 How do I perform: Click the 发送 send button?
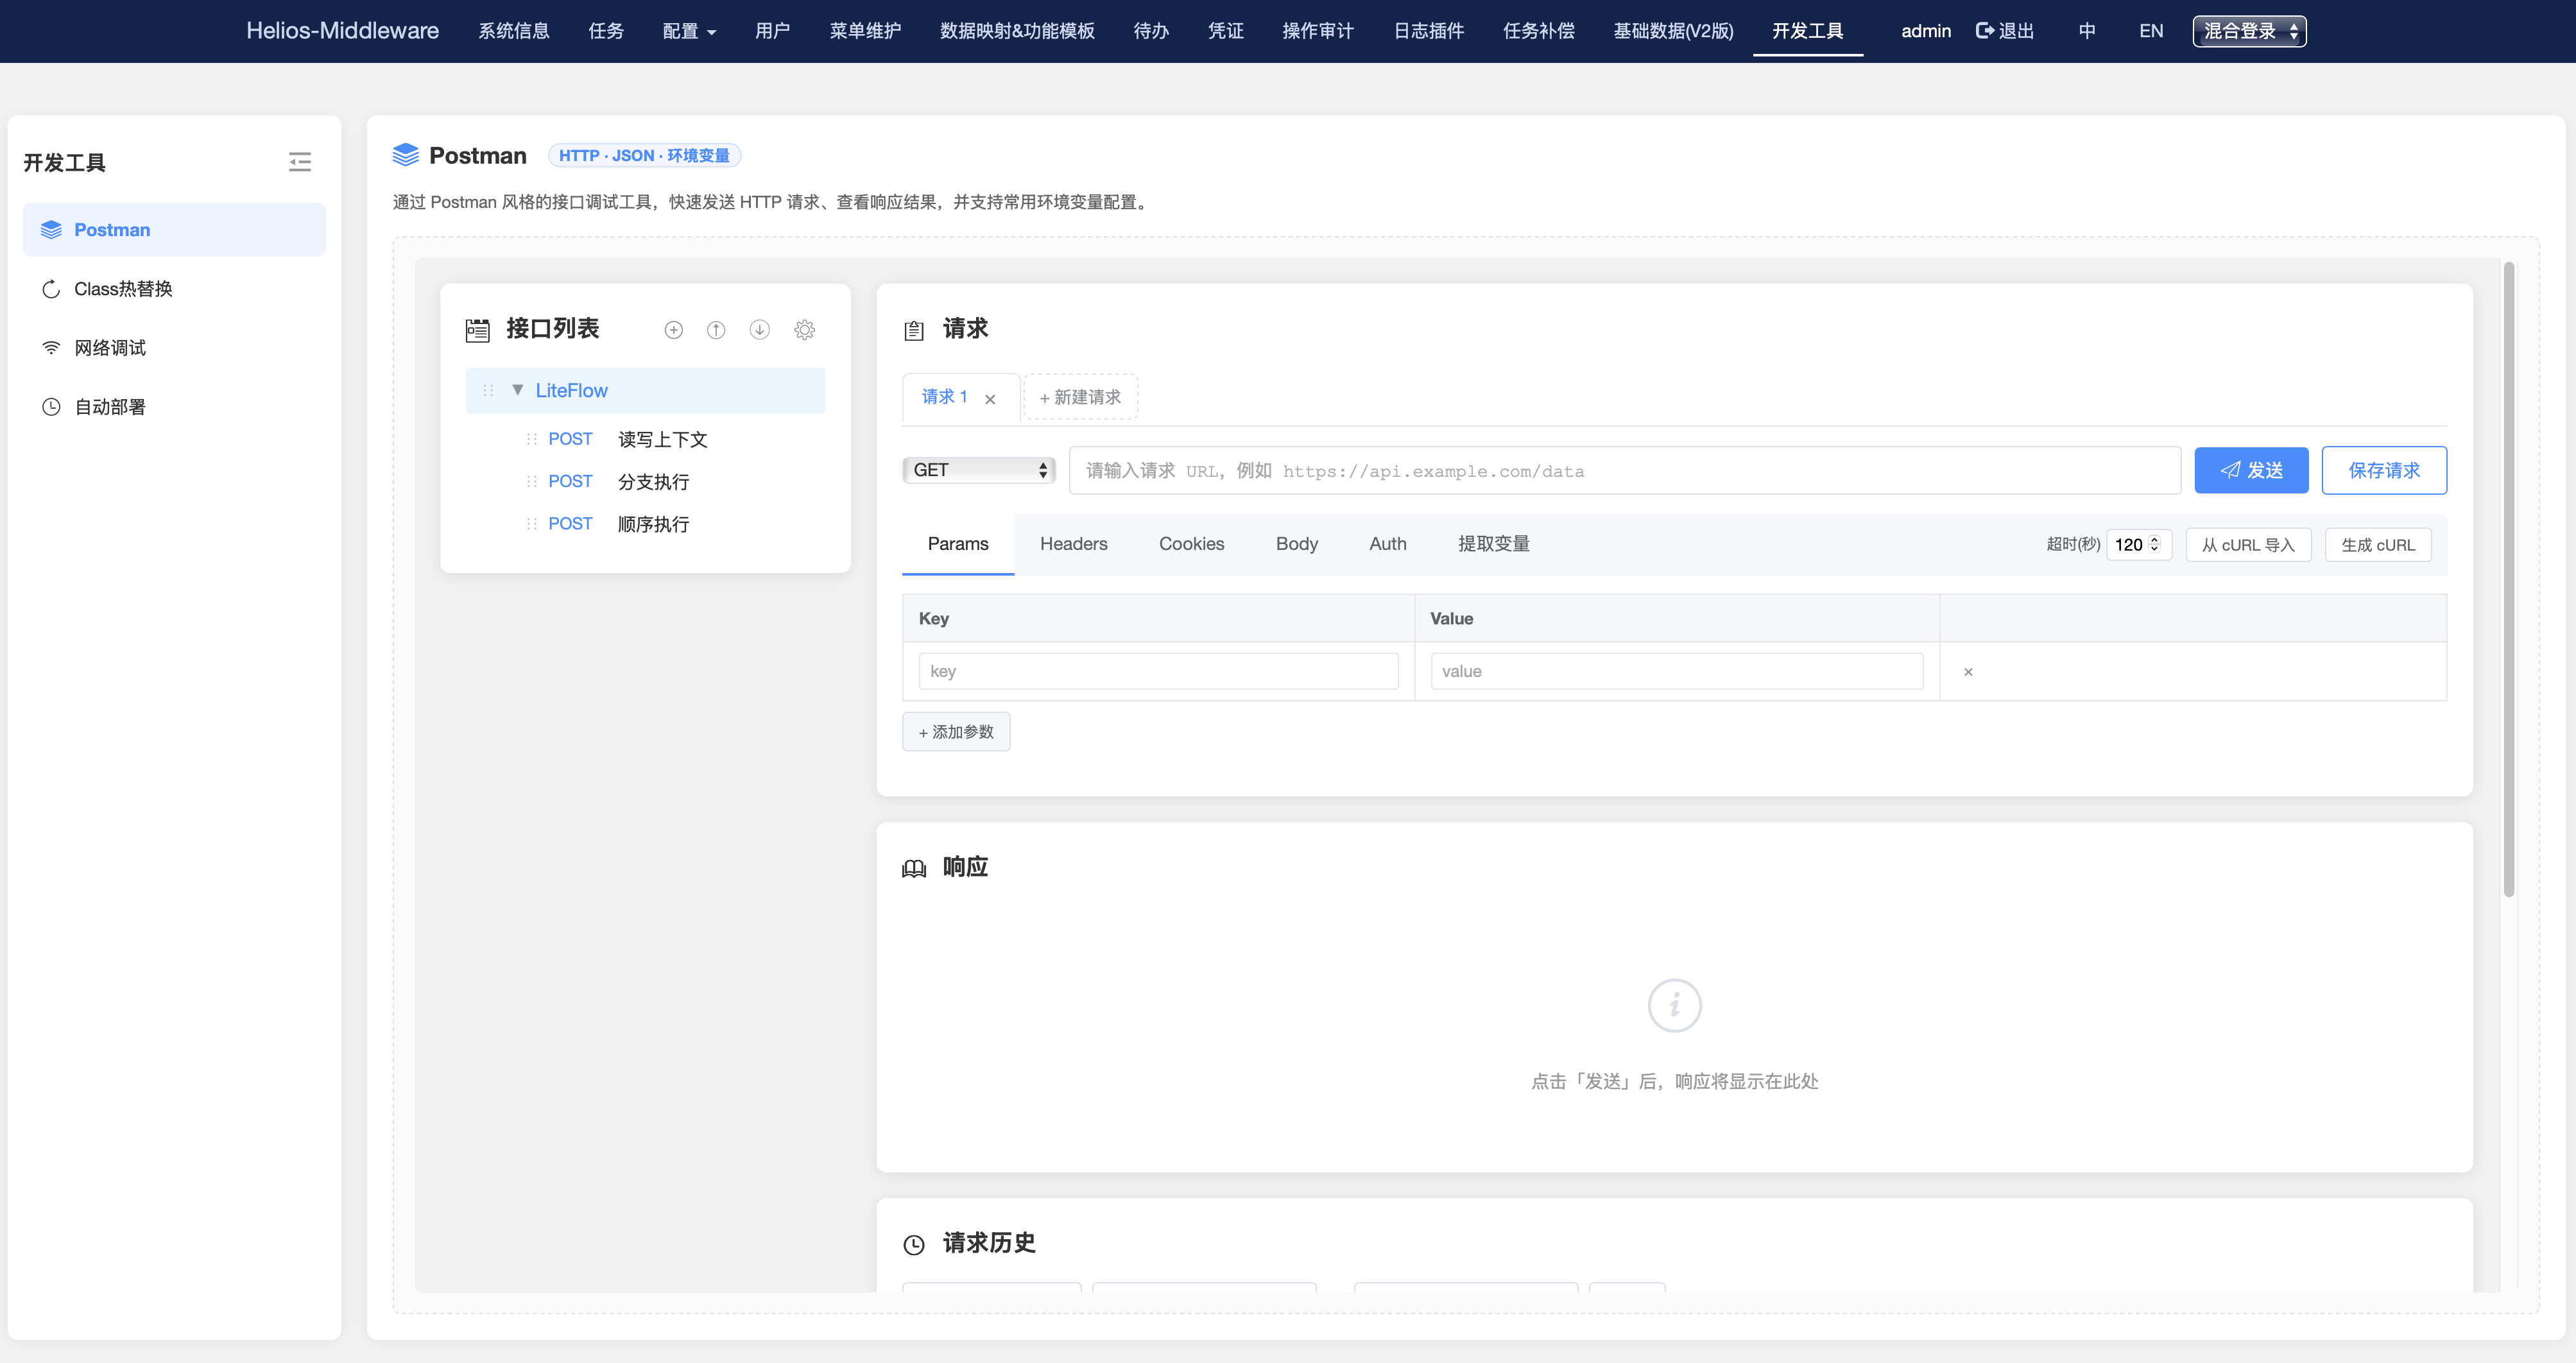click(x=2251, y=470)
